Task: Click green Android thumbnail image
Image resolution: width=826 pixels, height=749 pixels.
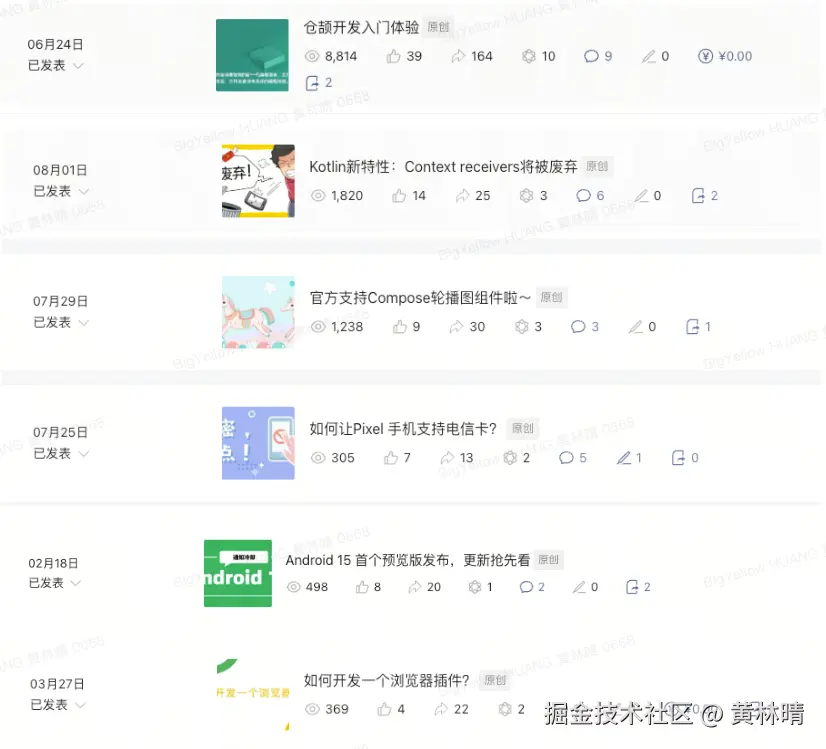Action: click(x=238, y=573)
